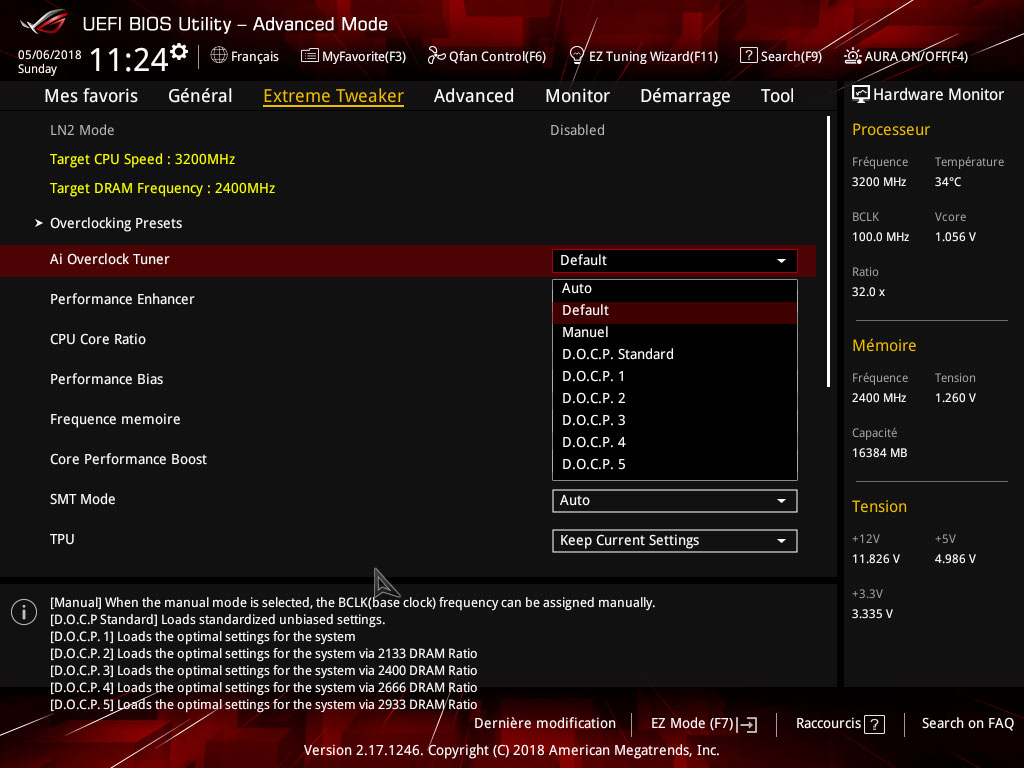
Task: Collapse the Ai Overclock Tuner dropdown
Action: (x=675, y=260)
